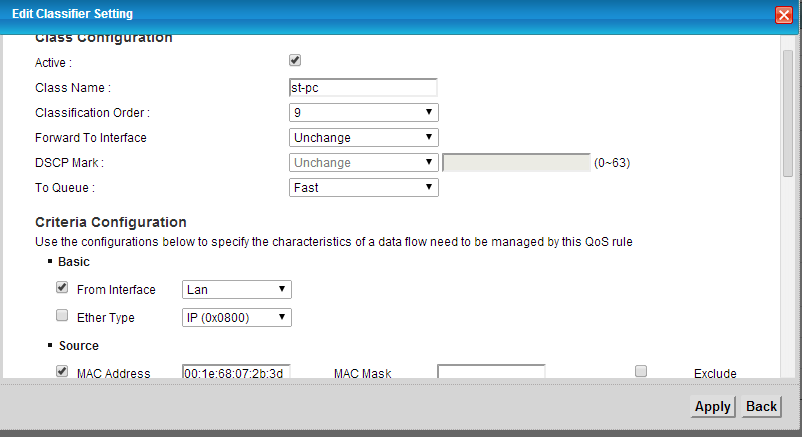This screenshot has width=802, height=437.
Task: Click the Criteria Configuration heading
Action: [111, 222]
